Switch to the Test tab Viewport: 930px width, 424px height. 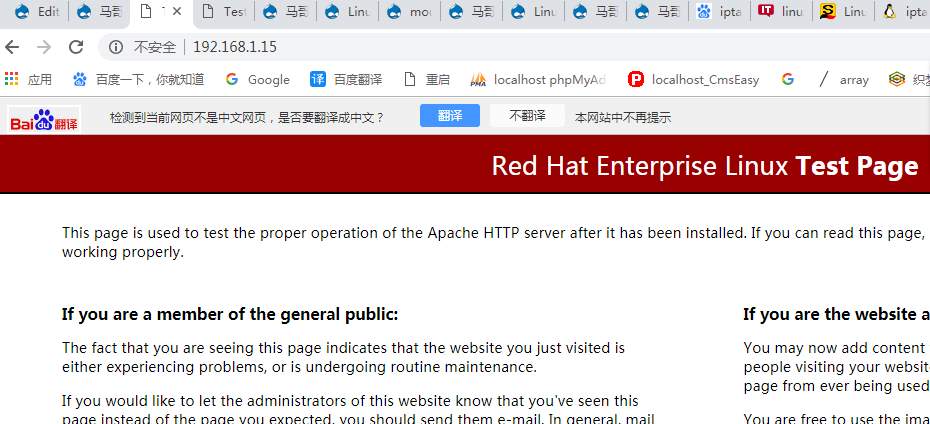pos(224,11)
